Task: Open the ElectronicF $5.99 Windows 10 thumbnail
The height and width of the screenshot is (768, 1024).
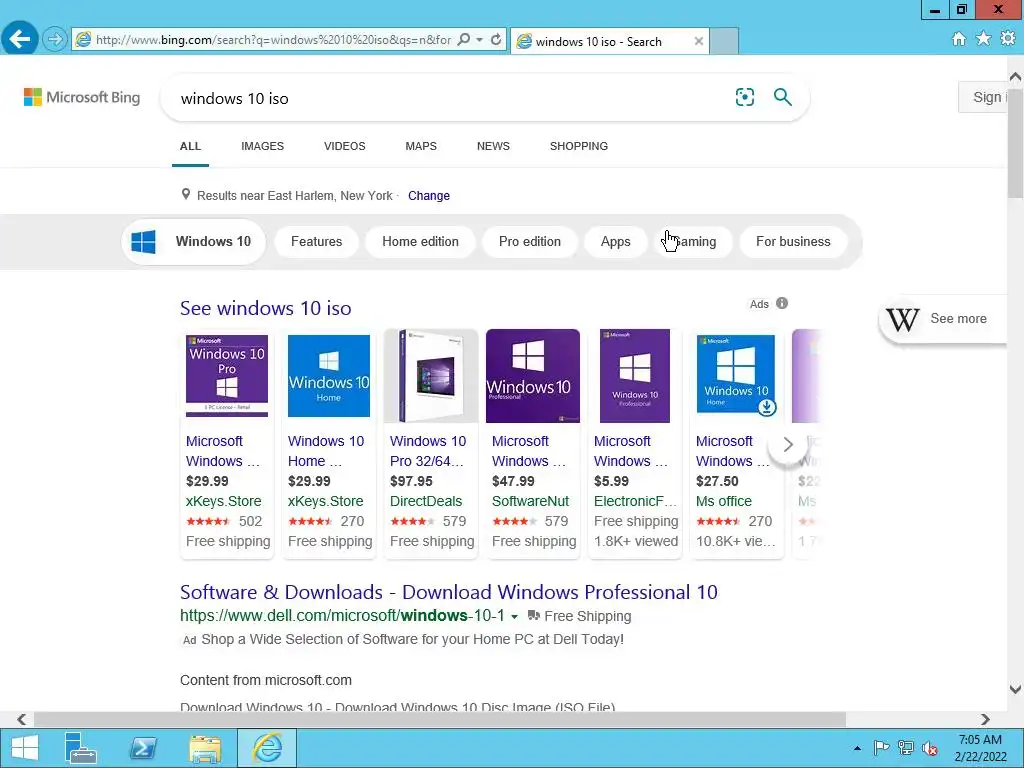Action: pos(635,376)
